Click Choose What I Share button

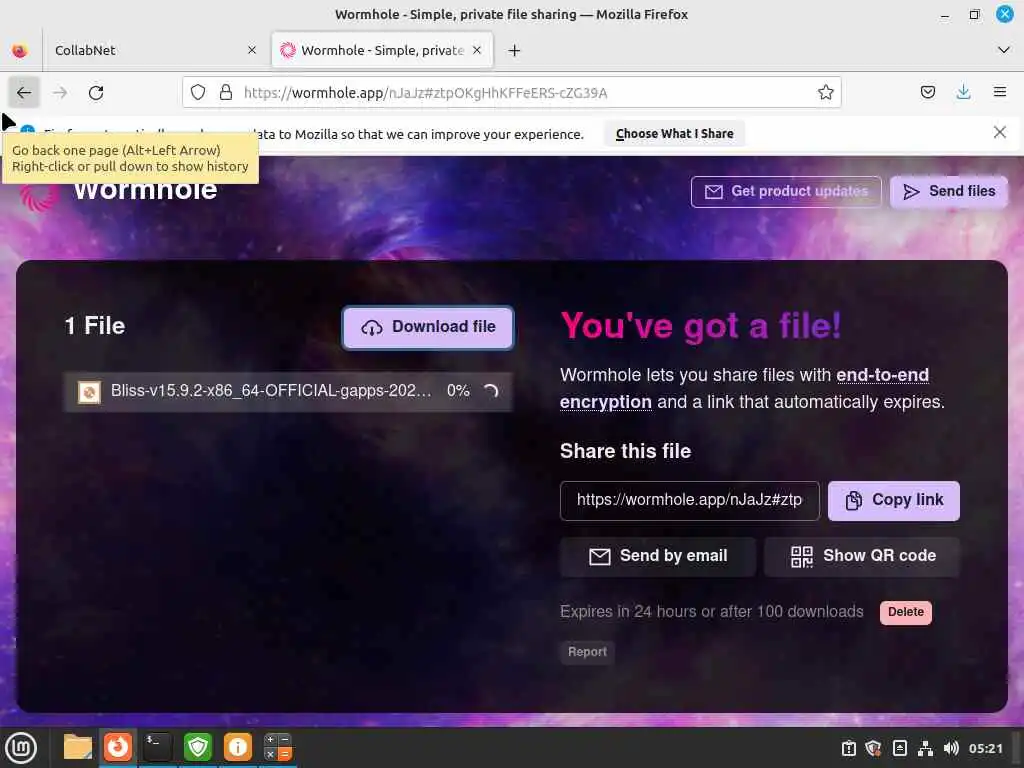point(675,134)
